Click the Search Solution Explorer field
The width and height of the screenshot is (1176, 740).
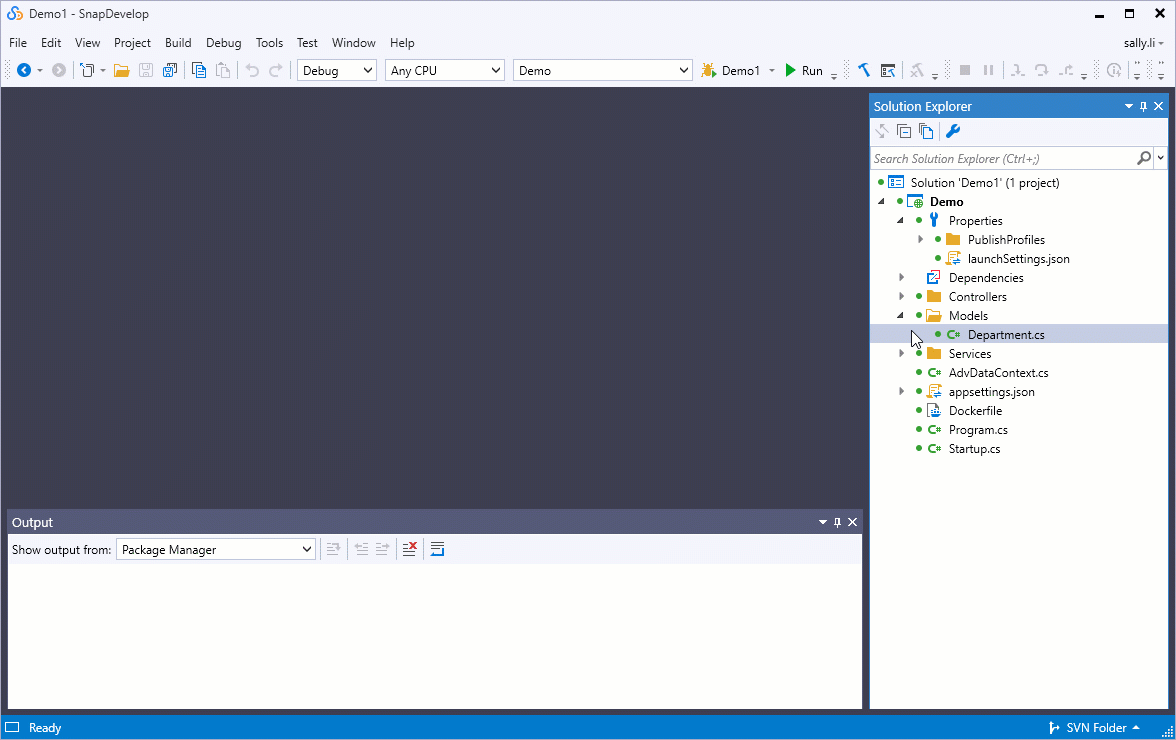pyautogui.click(x=1004, y=158)
